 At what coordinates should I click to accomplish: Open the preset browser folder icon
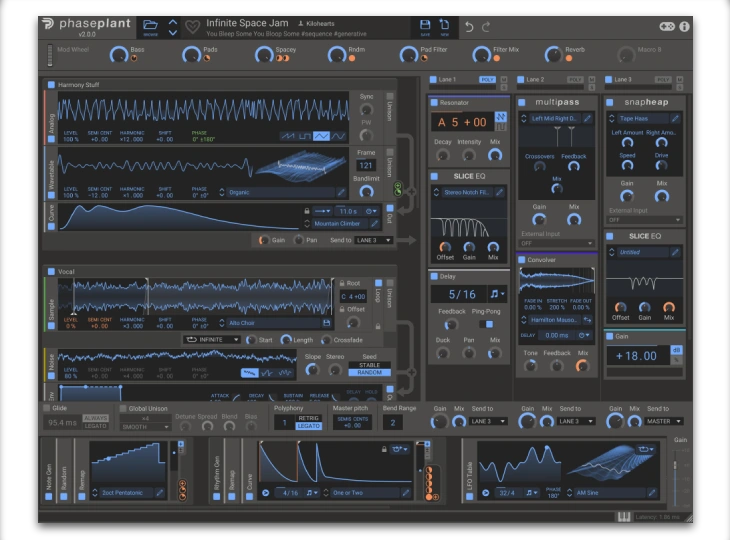[150, 25]
